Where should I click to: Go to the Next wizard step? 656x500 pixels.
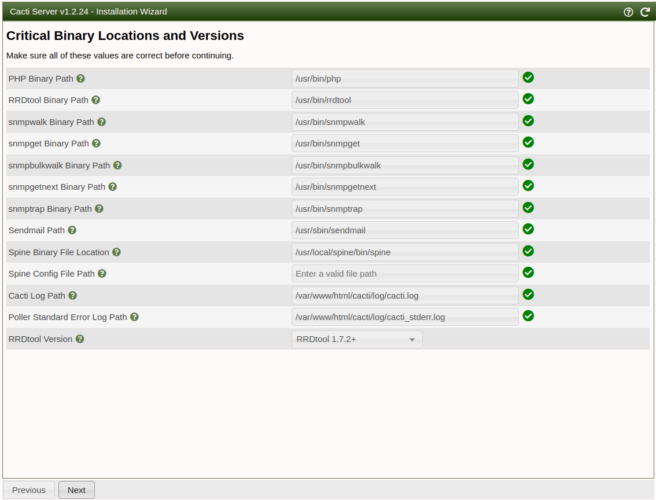[77, 490]
